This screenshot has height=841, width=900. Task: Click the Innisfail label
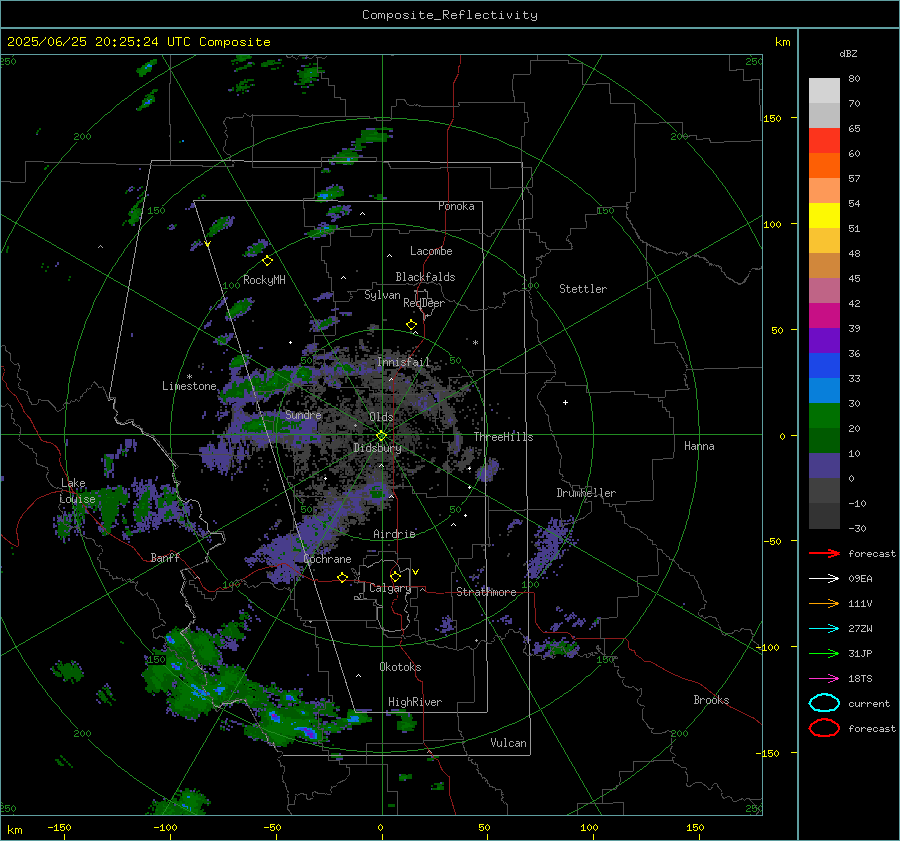403,362
